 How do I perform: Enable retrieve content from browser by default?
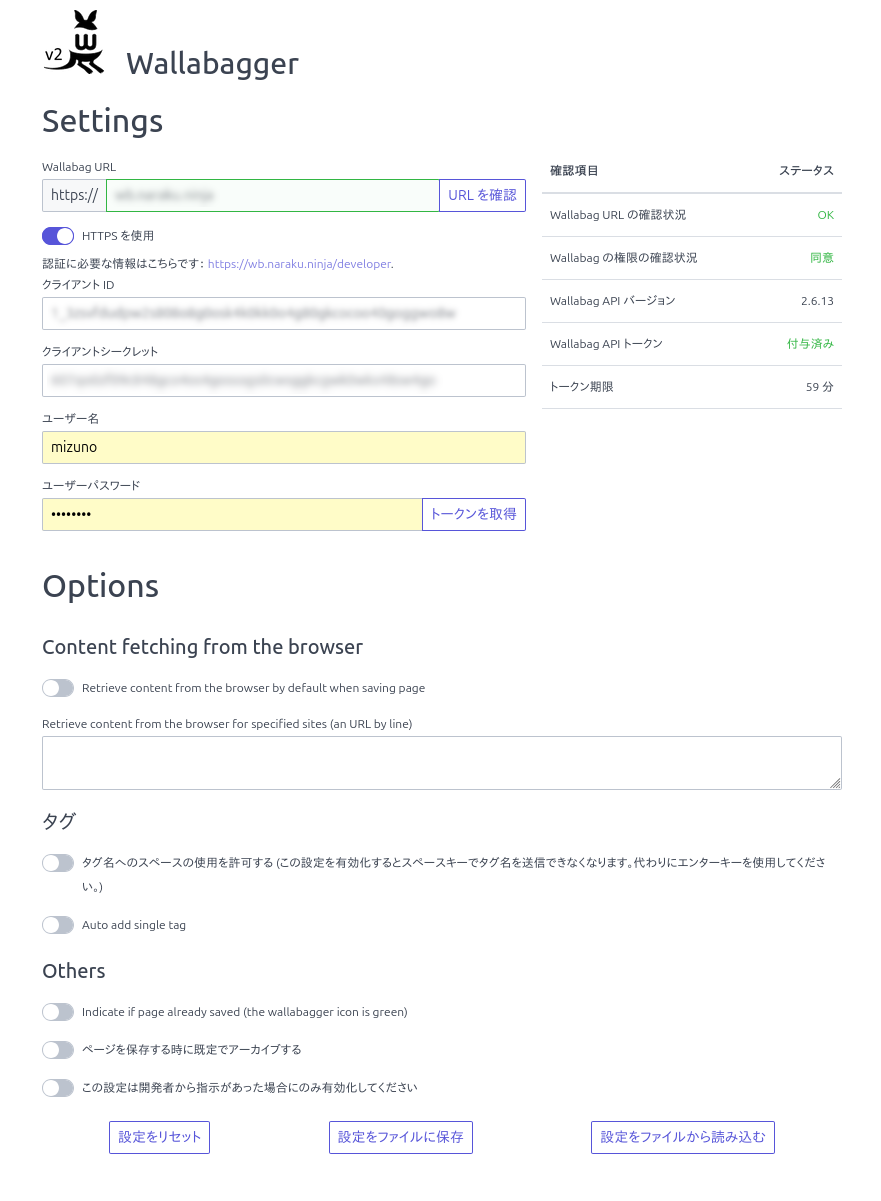58,688
